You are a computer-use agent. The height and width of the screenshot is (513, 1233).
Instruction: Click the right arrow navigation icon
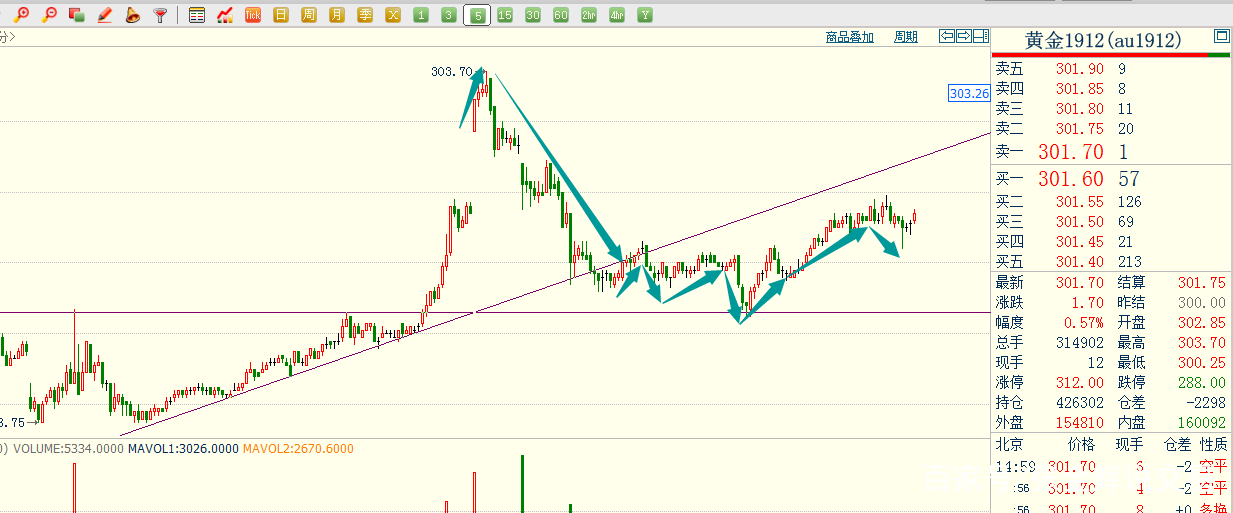coord(964,37)
